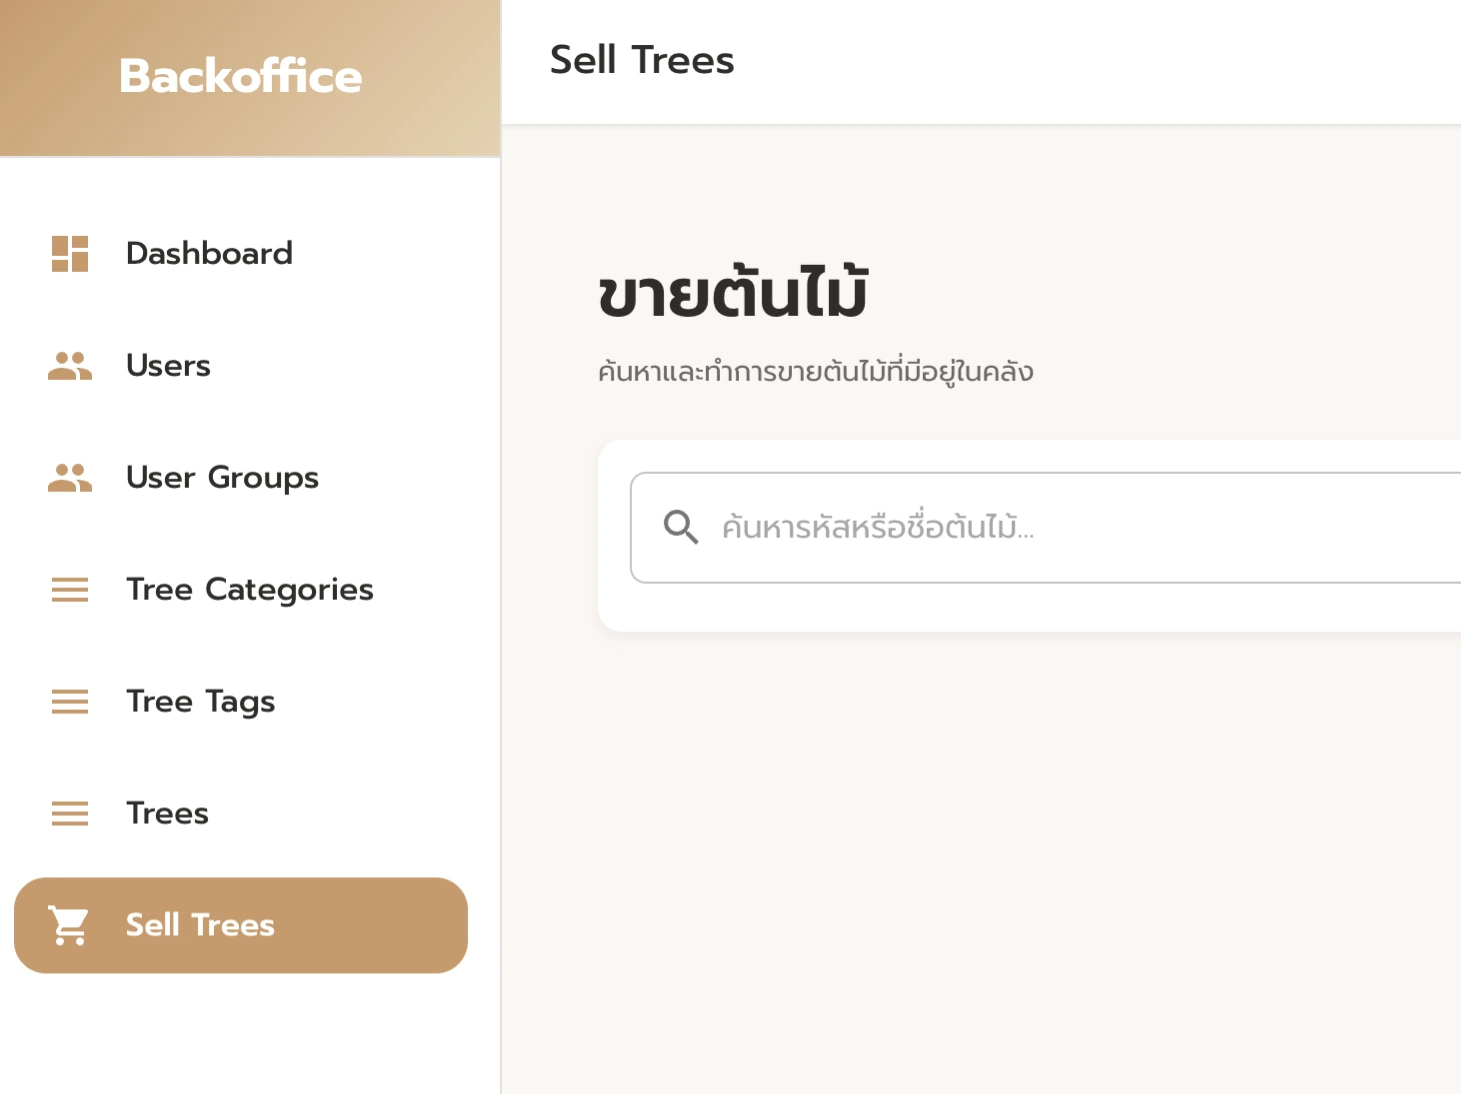Click the Trees list icon

[70, 814]
